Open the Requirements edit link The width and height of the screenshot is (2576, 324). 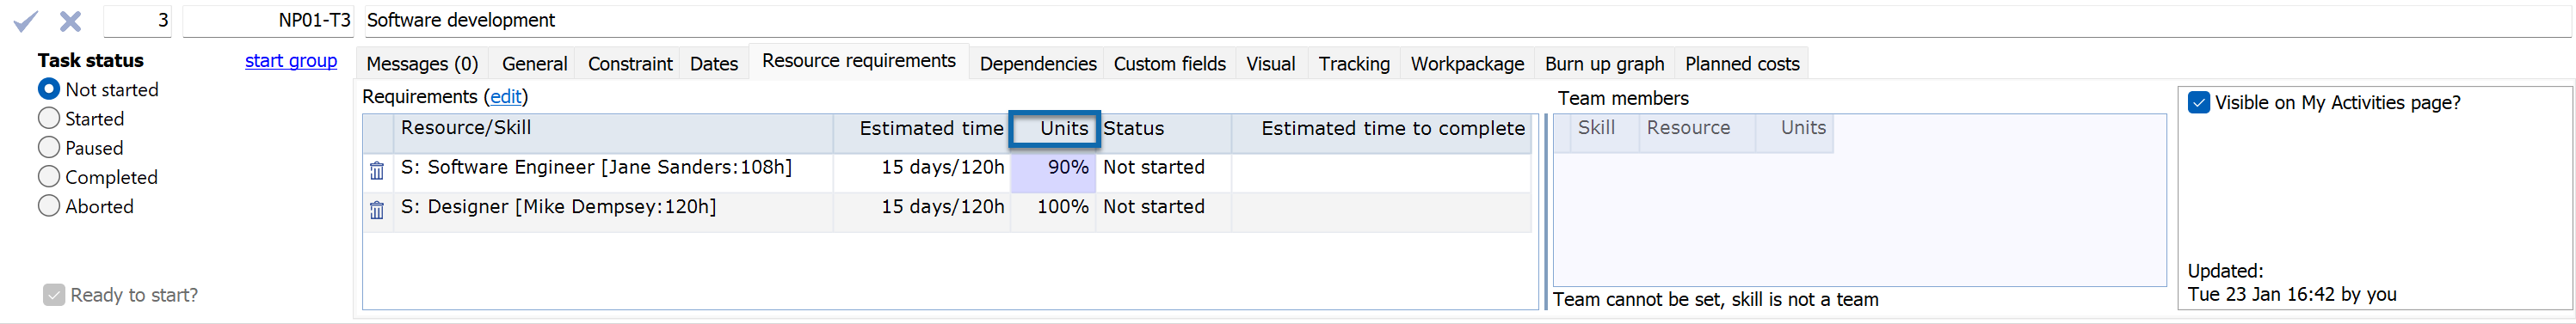[x=506, y=97]
